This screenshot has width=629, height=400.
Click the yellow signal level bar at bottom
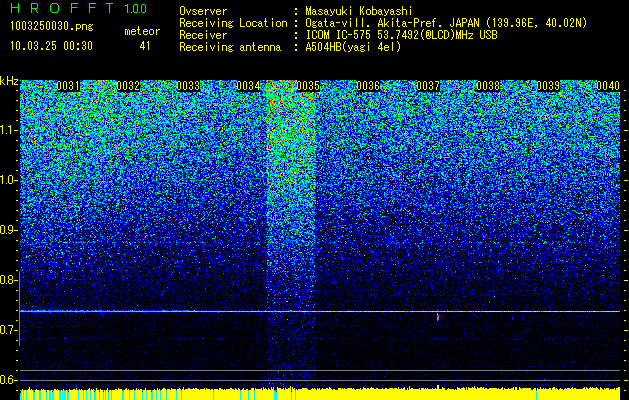tap(320, 394)
